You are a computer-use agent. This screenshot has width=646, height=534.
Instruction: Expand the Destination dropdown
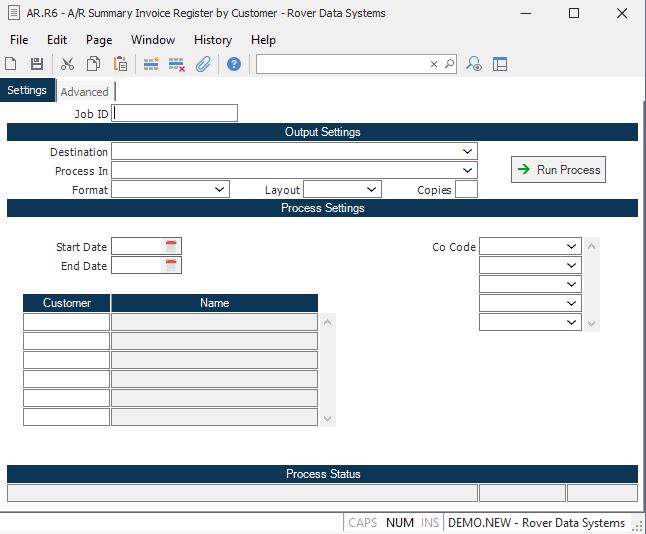click(x=468, y=152)
